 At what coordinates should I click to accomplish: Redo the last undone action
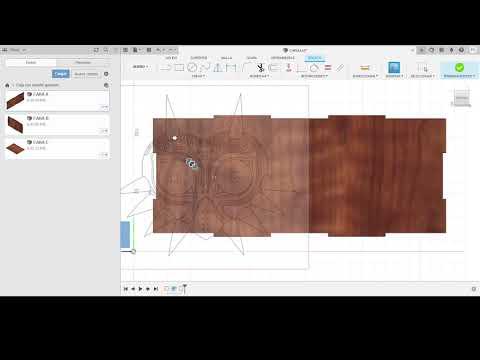coord(171,50)
